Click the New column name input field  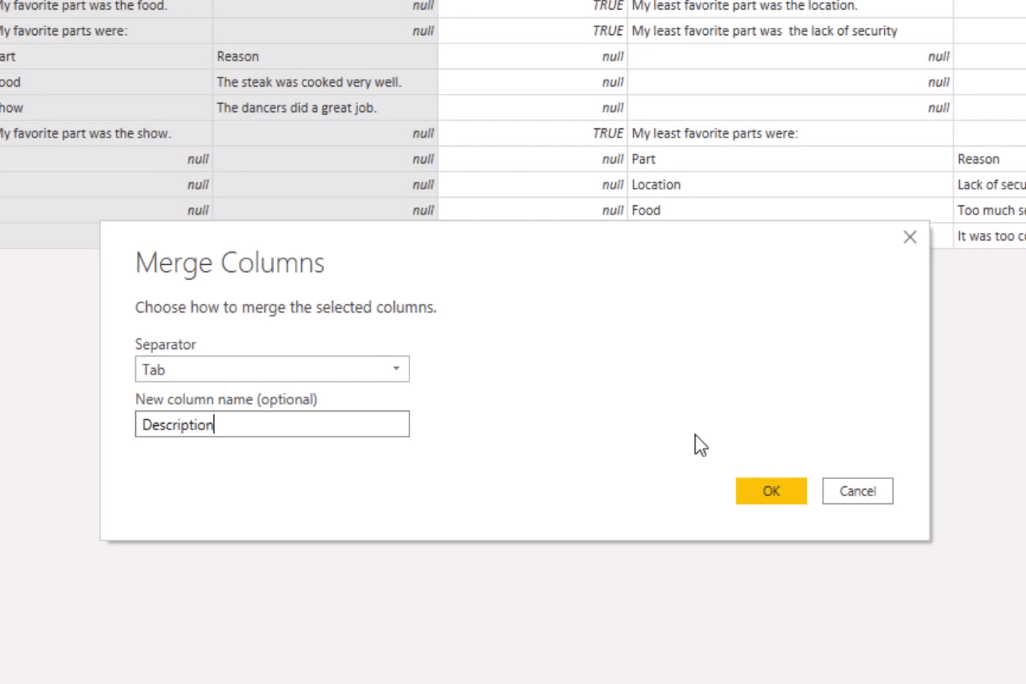272,424
